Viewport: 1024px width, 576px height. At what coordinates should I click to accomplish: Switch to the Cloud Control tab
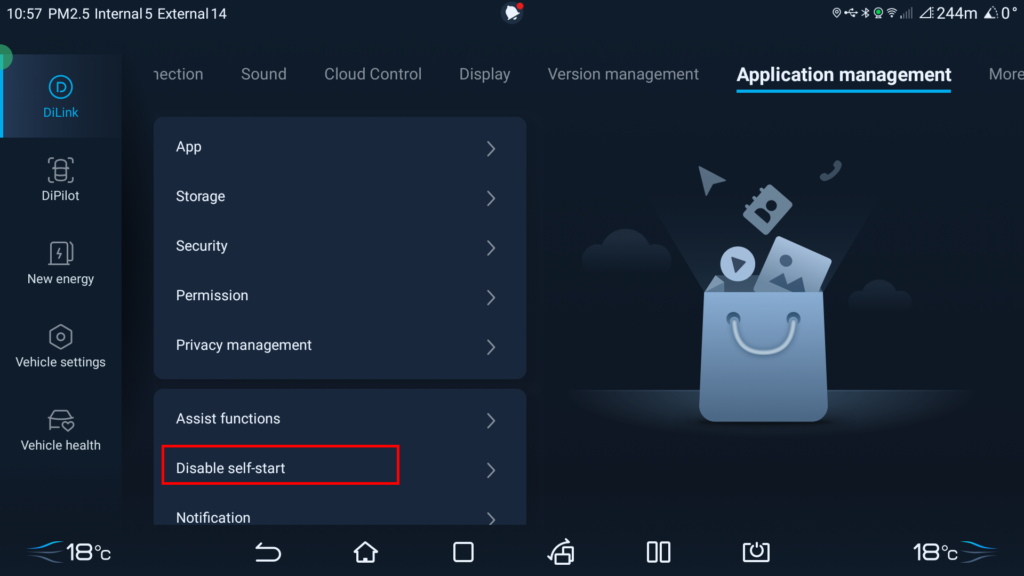point(373,74)
